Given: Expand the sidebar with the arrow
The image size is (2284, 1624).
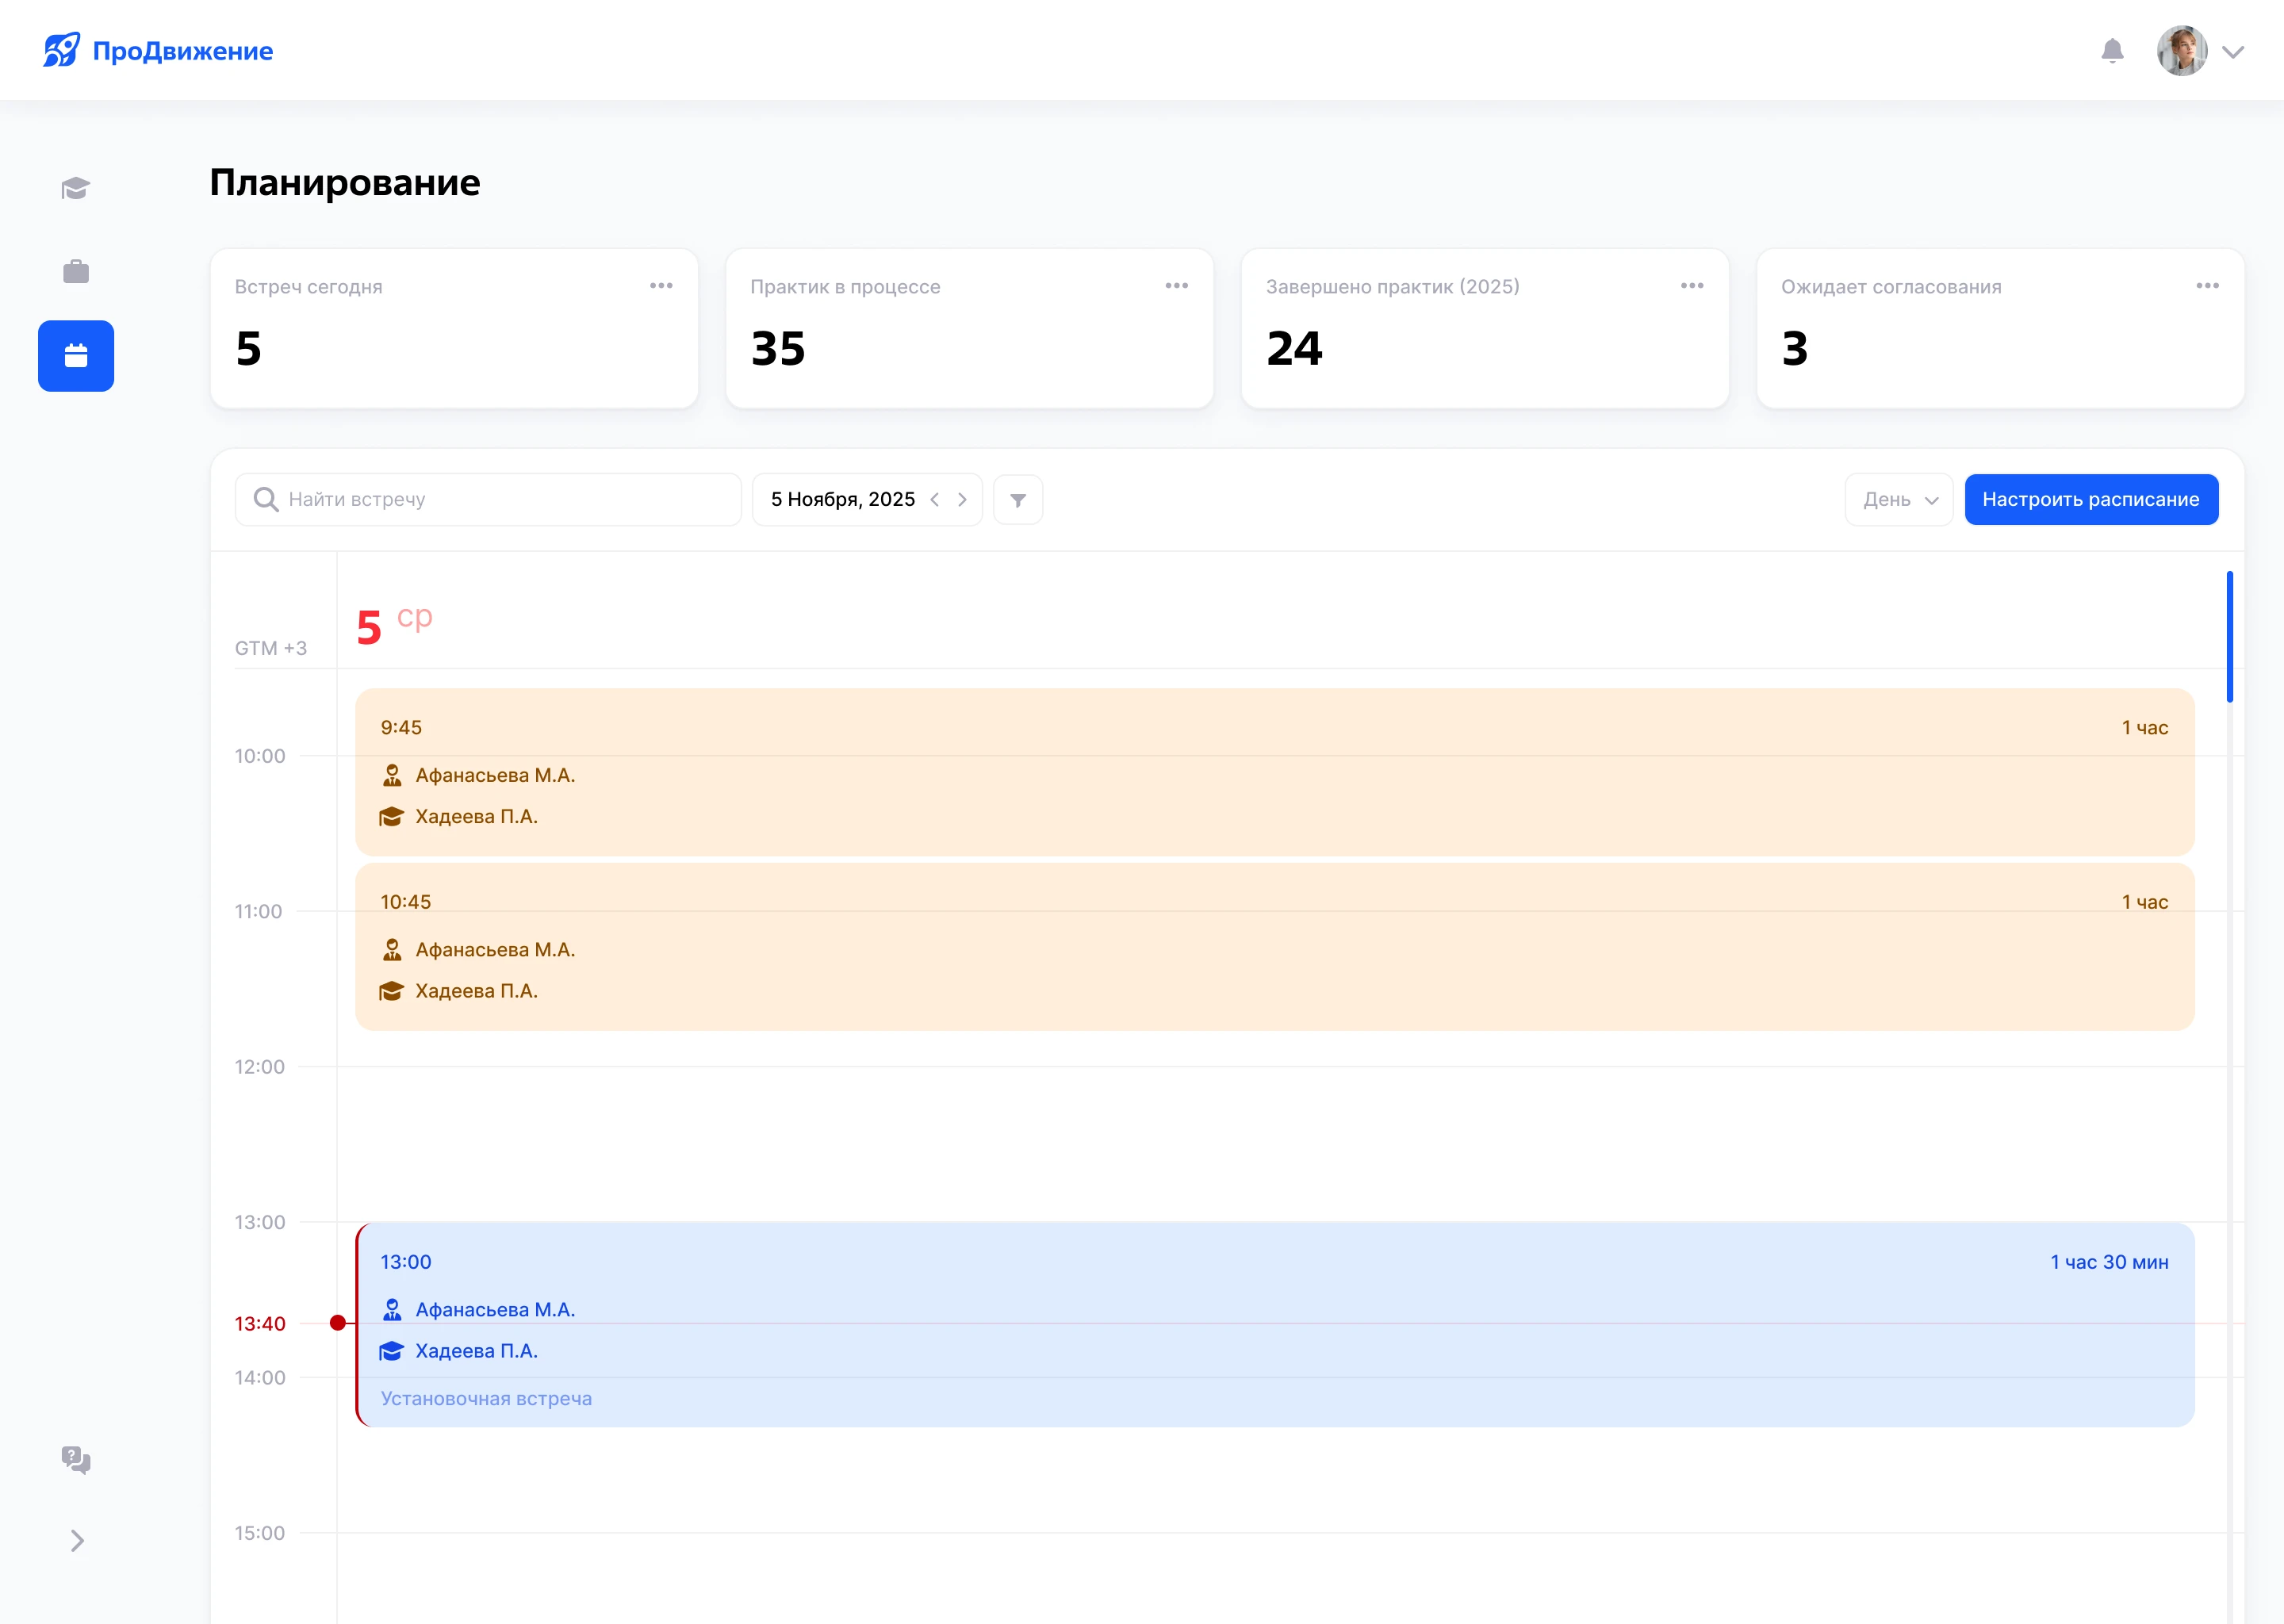Looking at the screenshot, I should pyautogui.click(x=77, y=1541).
